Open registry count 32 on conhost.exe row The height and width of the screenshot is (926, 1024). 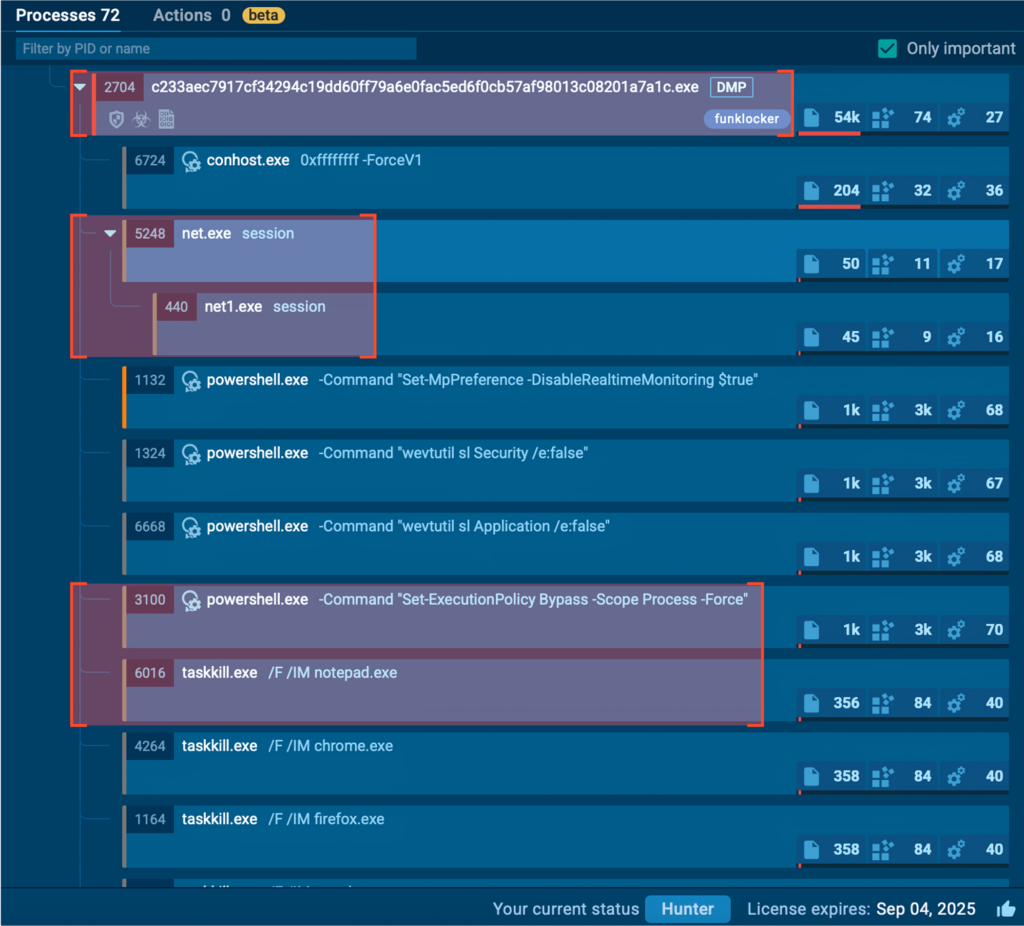[902, 191]
